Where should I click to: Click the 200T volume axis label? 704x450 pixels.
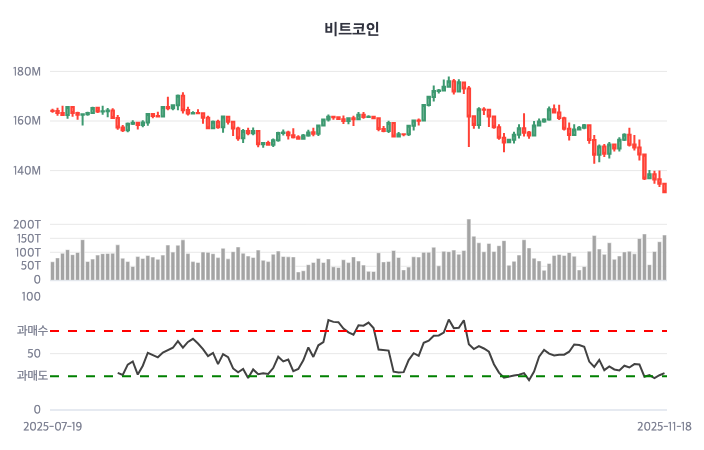28,224
